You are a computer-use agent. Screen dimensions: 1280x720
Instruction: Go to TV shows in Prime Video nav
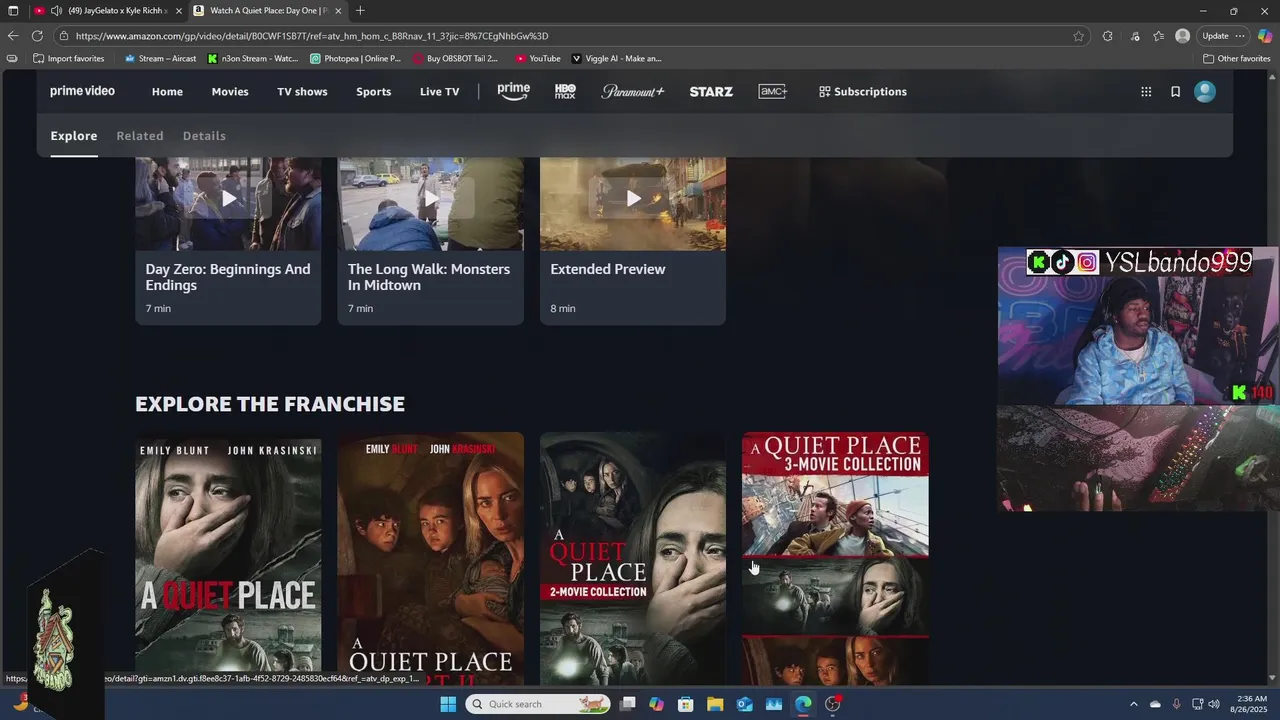point(302,91)
